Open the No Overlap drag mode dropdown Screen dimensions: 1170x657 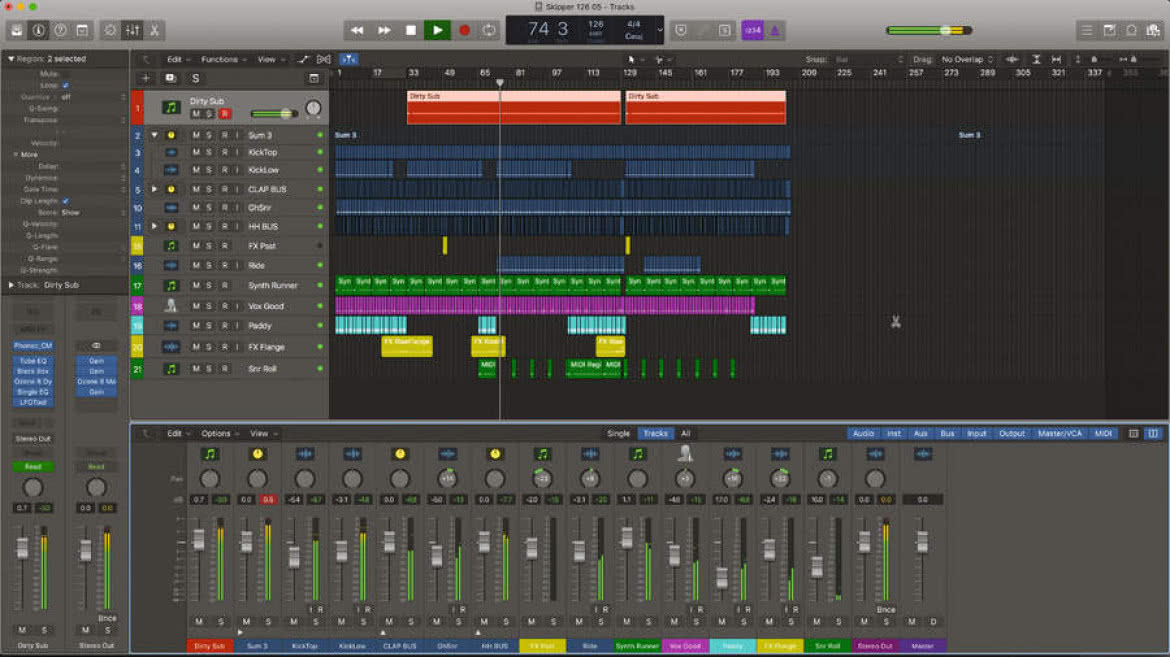pyautogui.click(x=967, y=59)
